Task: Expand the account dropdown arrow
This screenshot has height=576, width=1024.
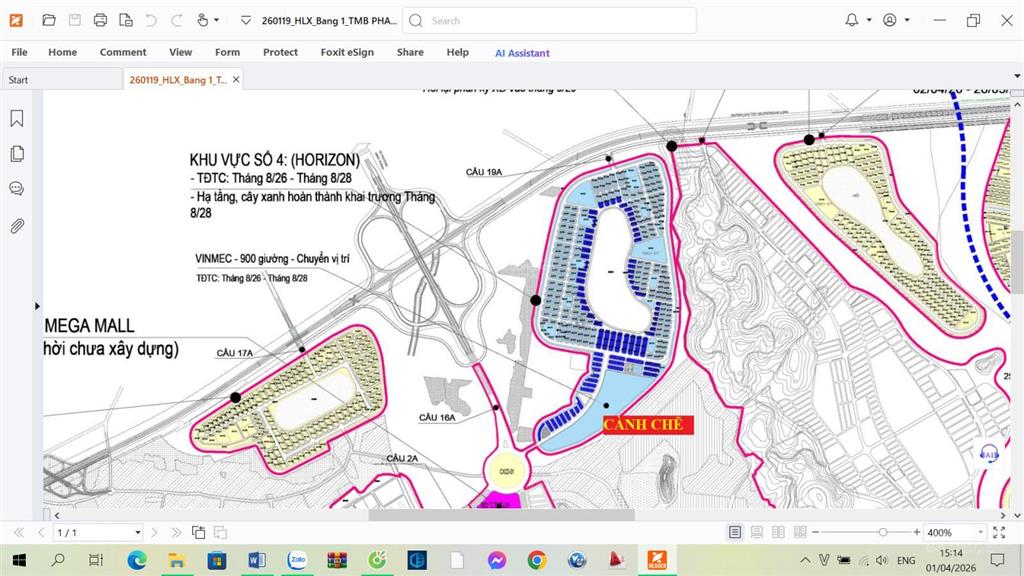Action: (907, 20)
